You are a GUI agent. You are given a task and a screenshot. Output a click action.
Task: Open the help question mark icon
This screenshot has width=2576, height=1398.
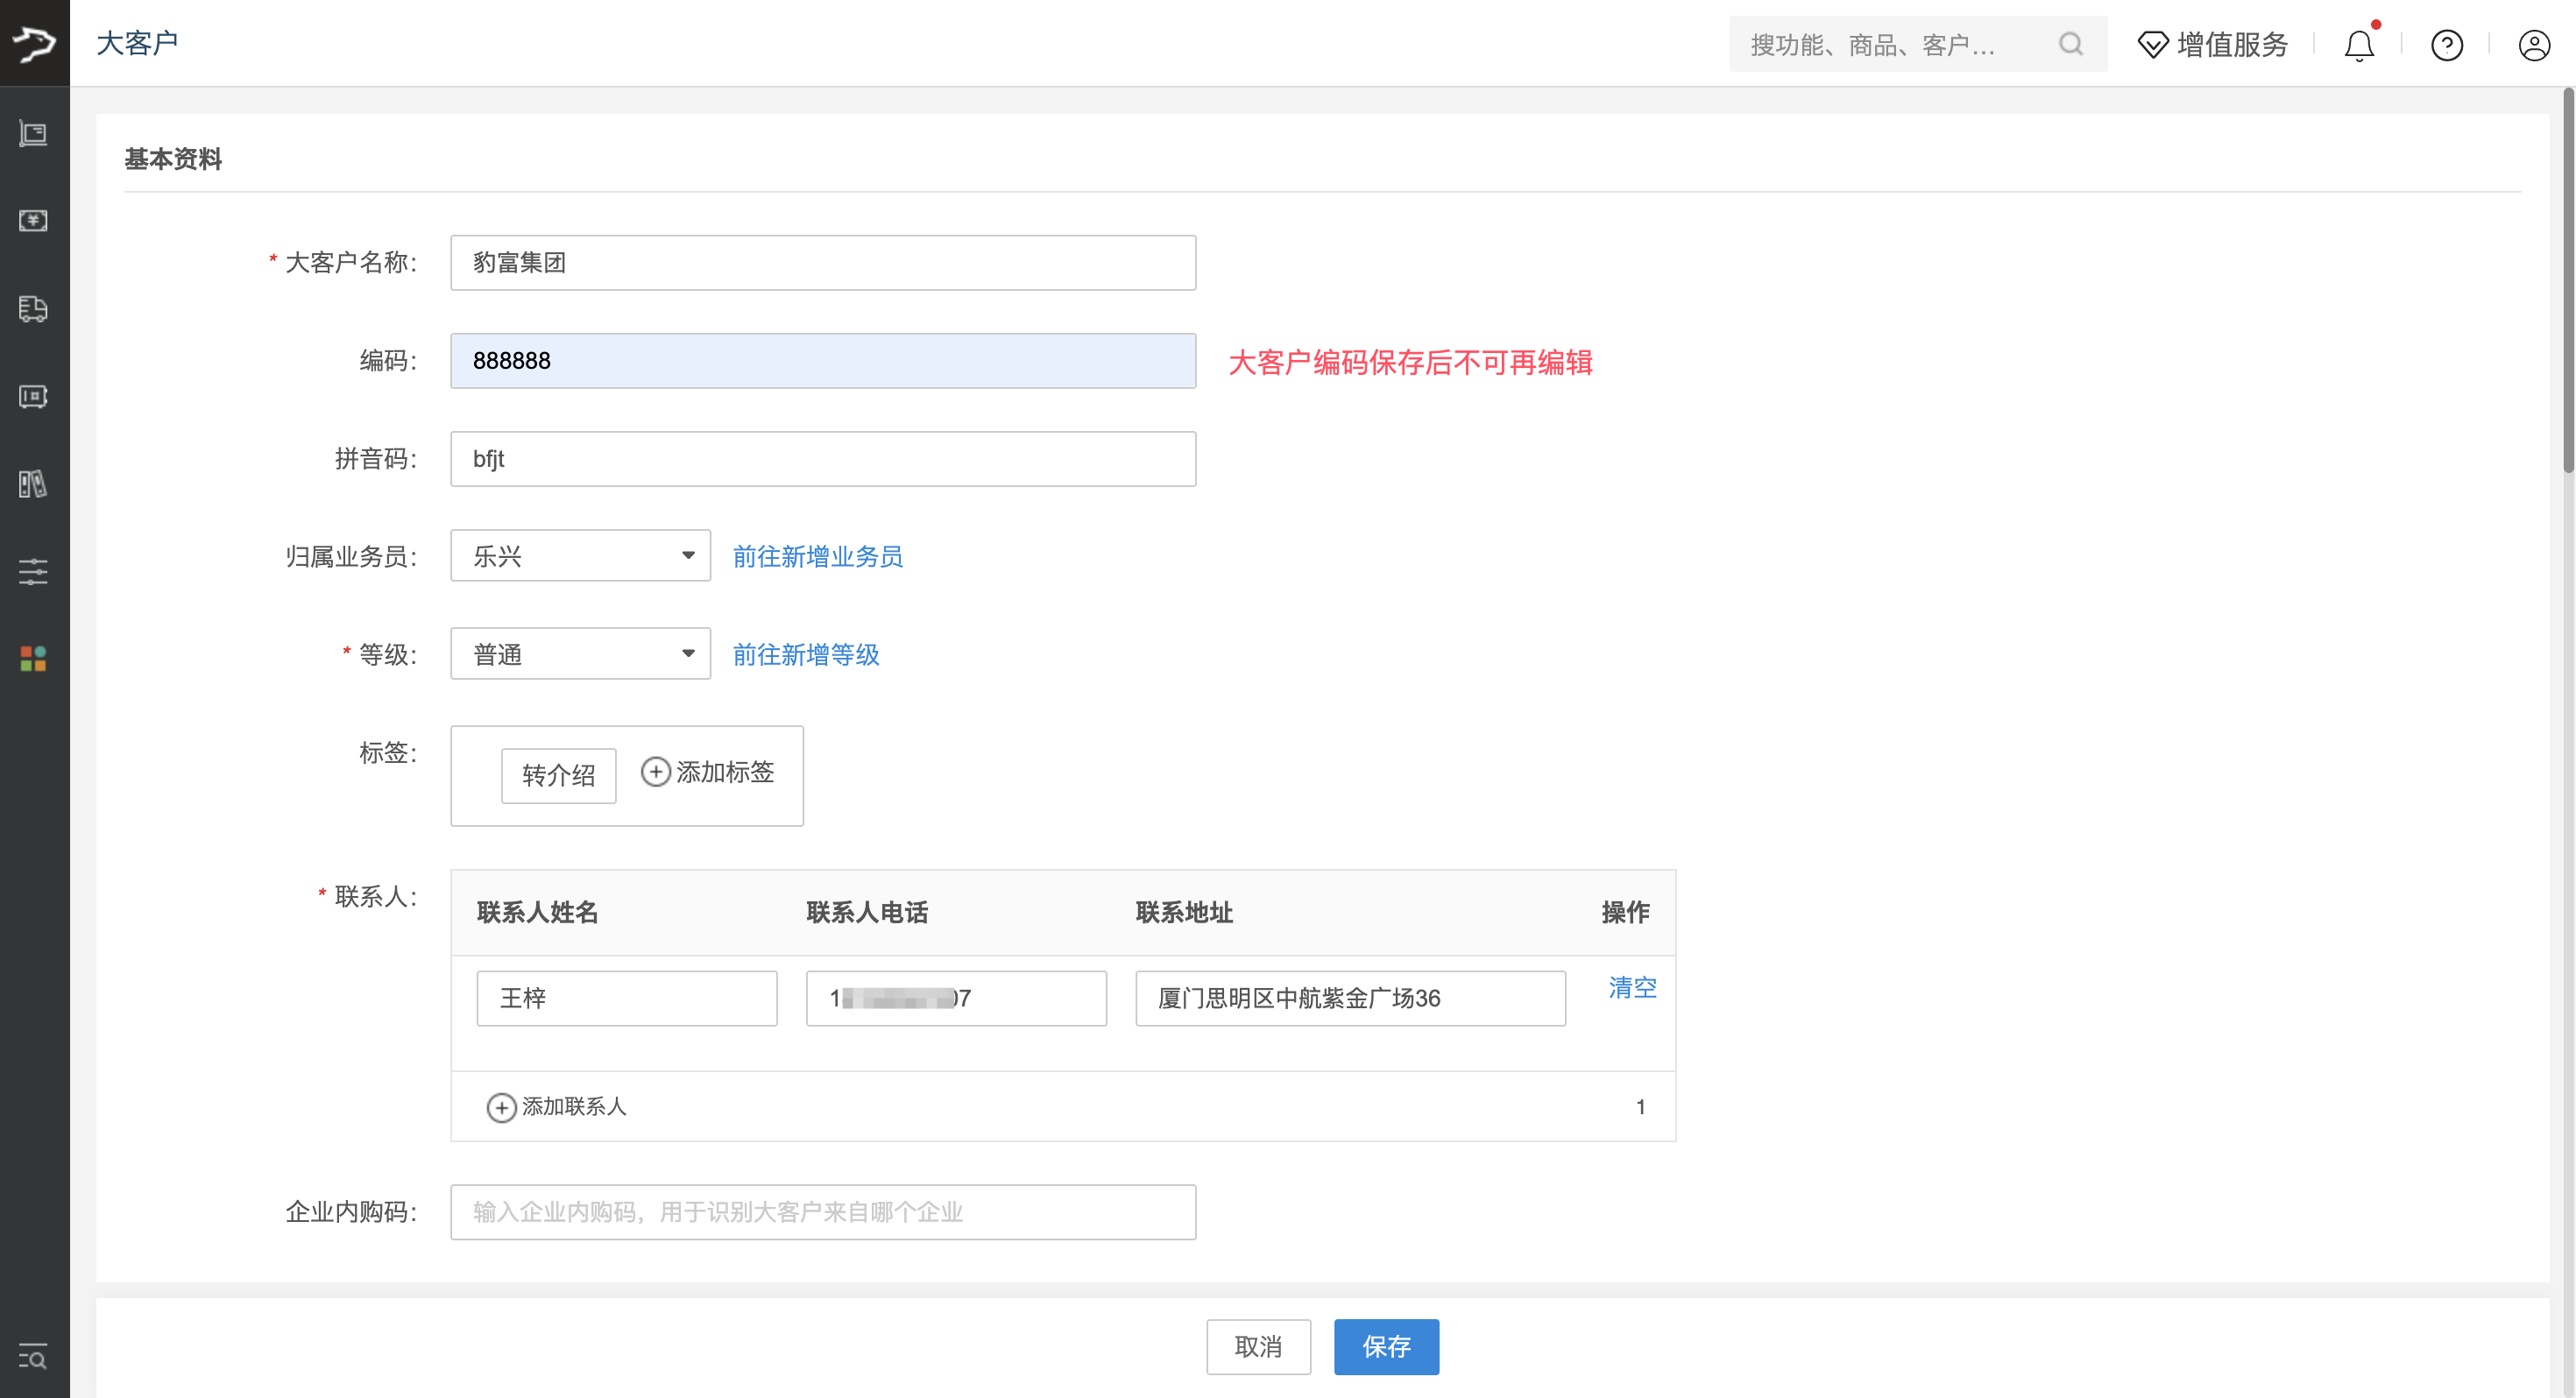[2446, 45]
